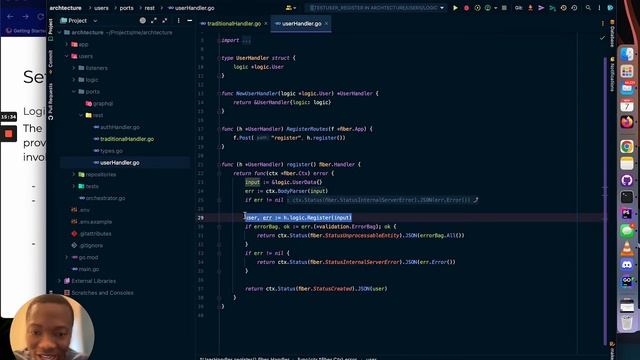Open the run configuration dropdown

[x=375, y=8]
